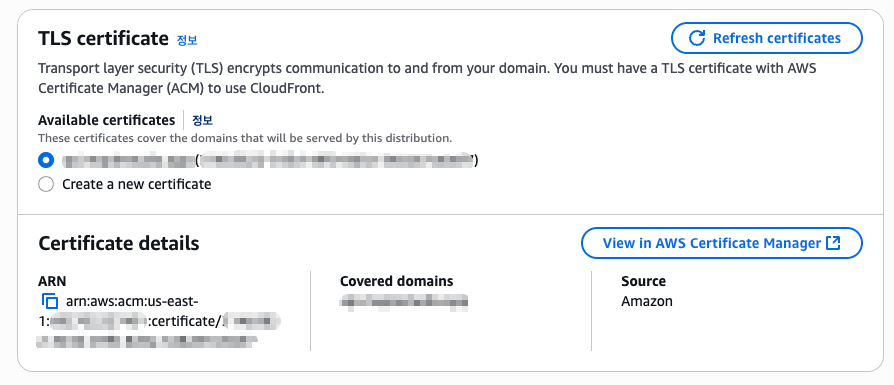Open the 정보 link beside Available certificates
Image resolution: width=894 pixels, height=385 pixels.
pos(202,120)
